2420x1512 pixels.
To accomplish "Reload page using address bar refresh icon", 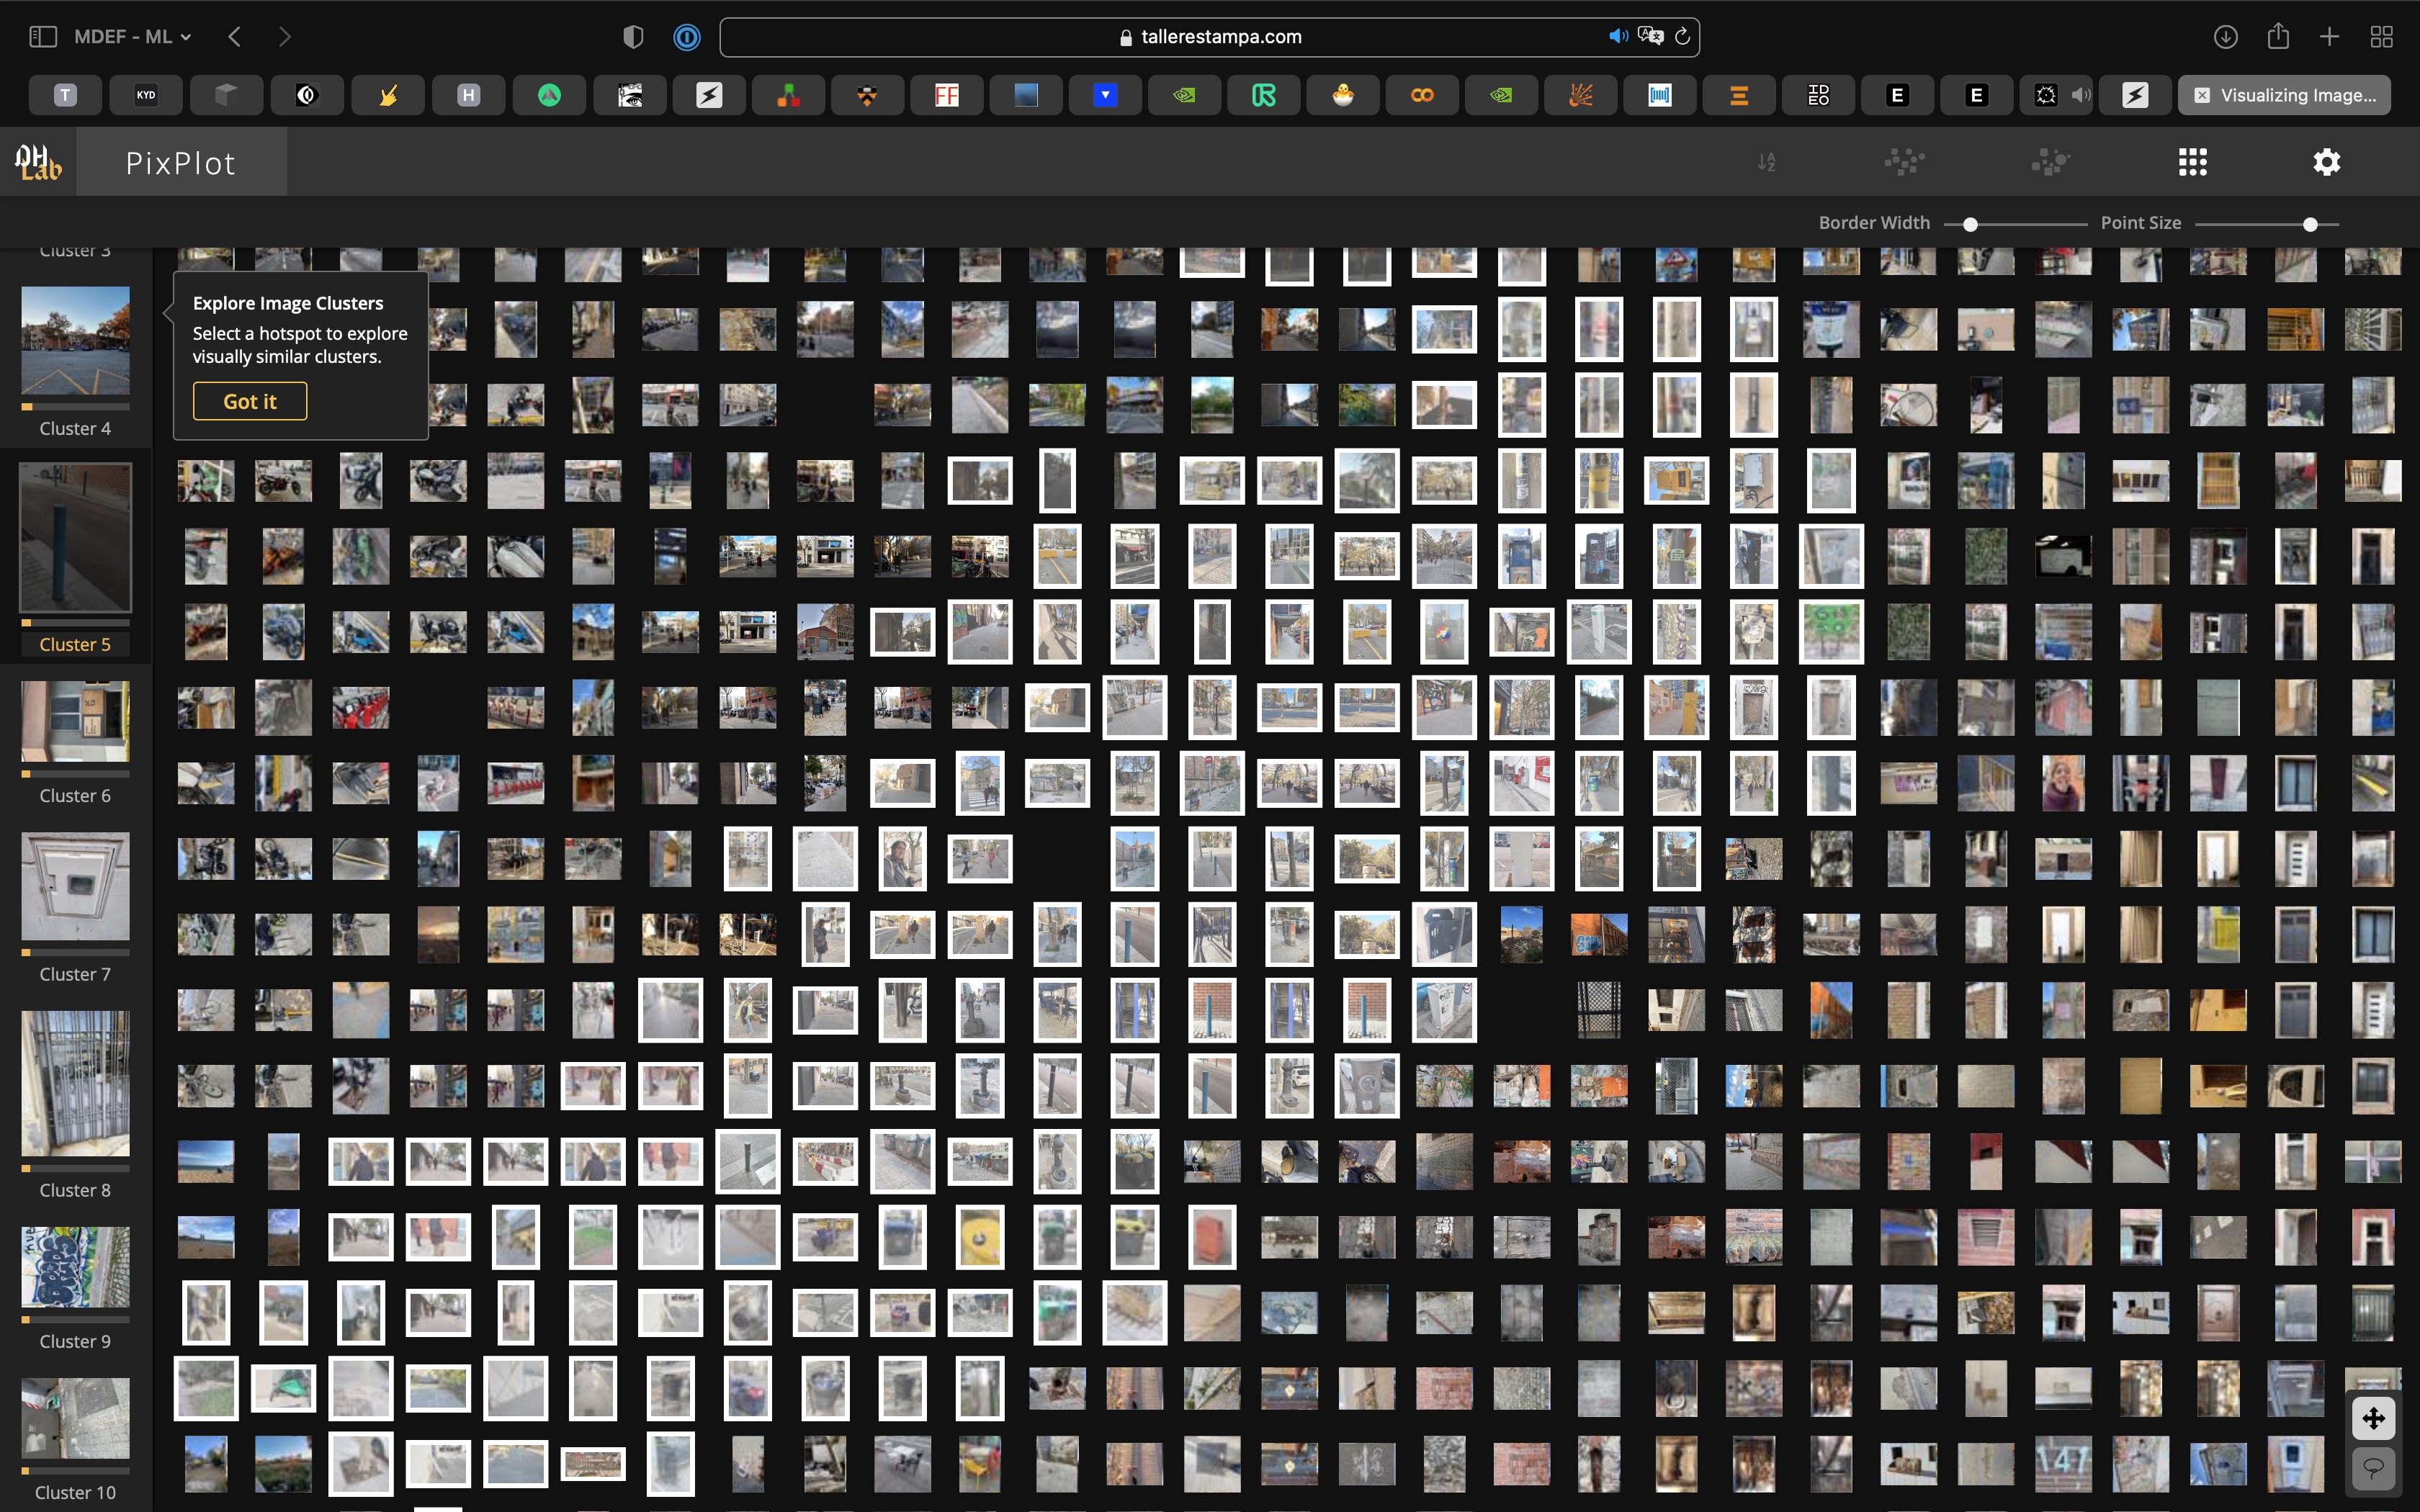I will (1682, 37).
